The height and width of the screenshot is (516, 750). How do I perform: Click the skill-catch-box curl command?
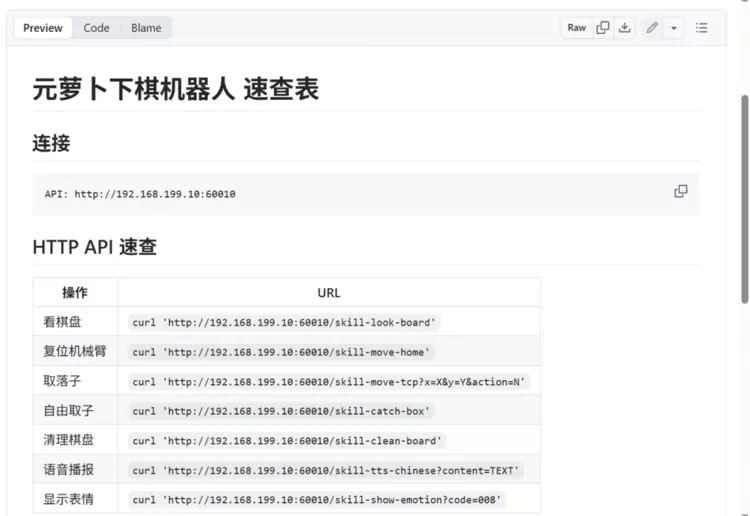pos(281,411)
